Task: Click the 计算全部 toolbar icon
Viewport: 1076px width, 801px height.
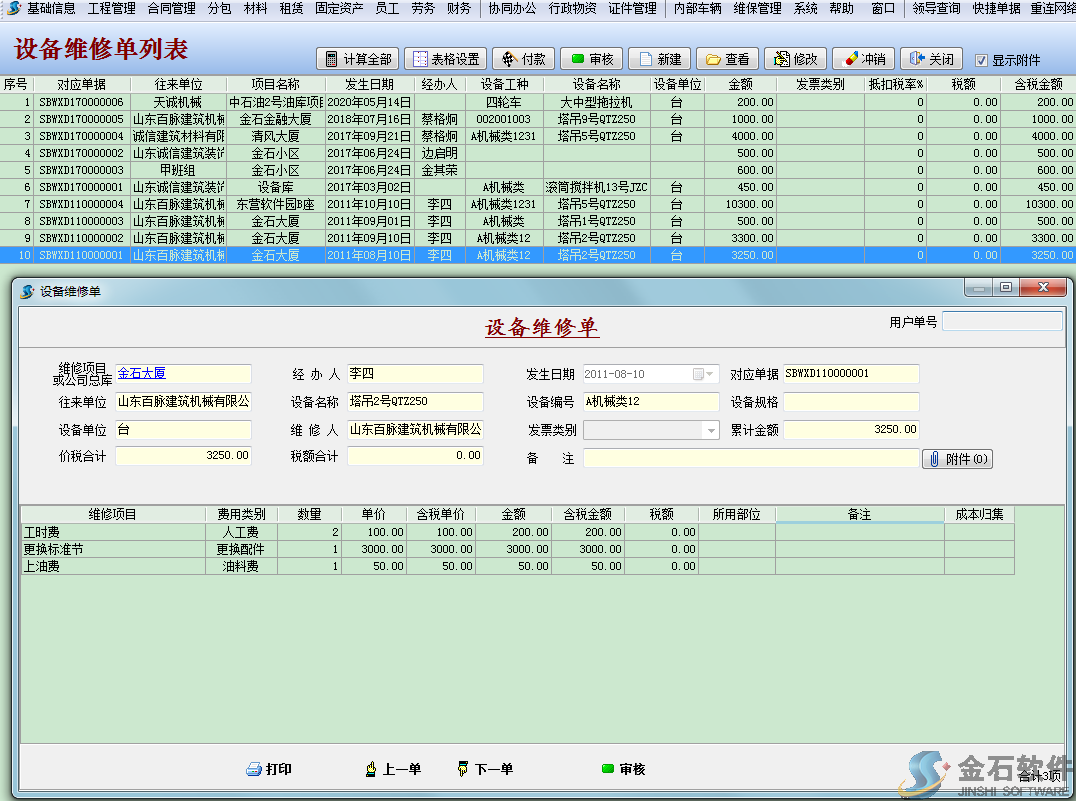Action: (359, 58)
